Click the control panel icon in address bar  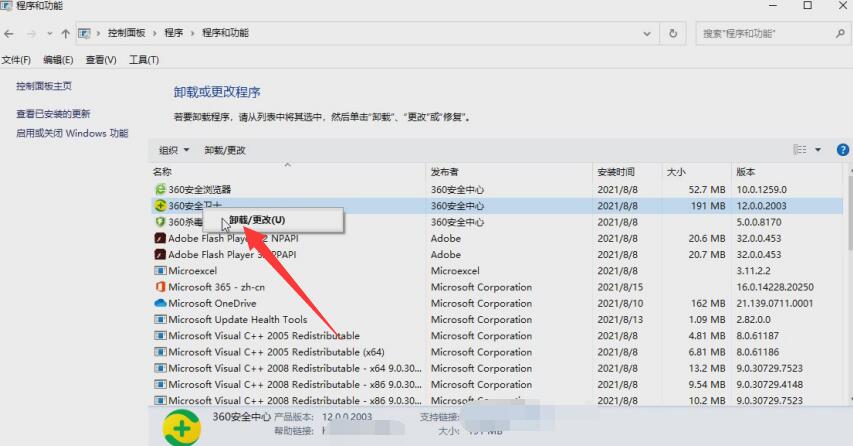(x=84, y=34)
